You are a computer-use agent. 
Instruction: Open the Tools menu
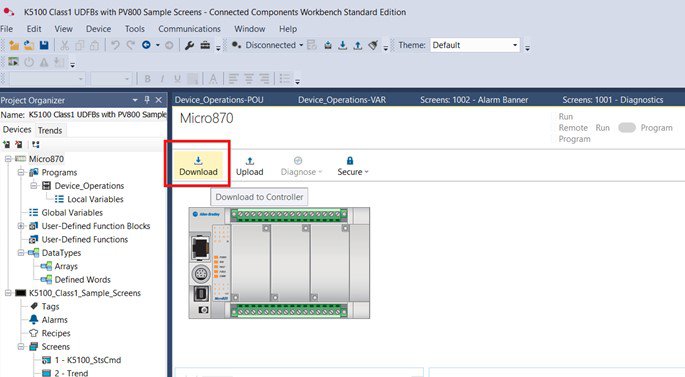(135, 29)
